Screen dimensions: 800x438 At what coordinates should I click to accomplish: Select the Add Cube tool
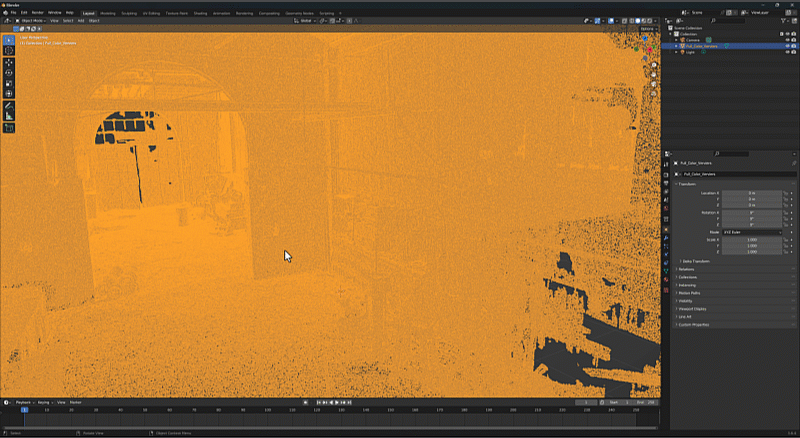point(9,128)
